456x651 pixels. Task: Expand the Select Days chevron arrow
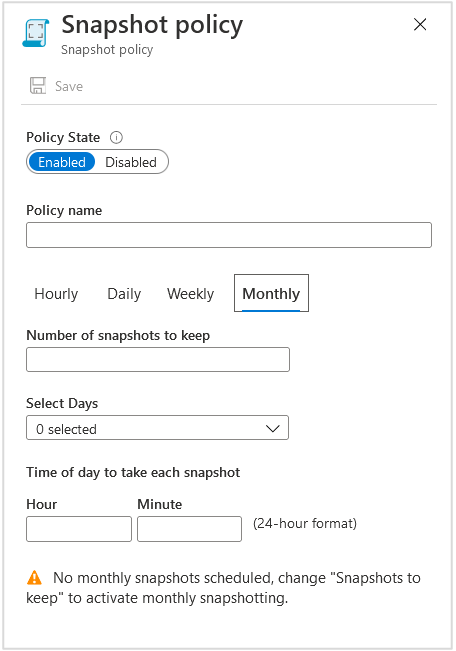point(272,428)
